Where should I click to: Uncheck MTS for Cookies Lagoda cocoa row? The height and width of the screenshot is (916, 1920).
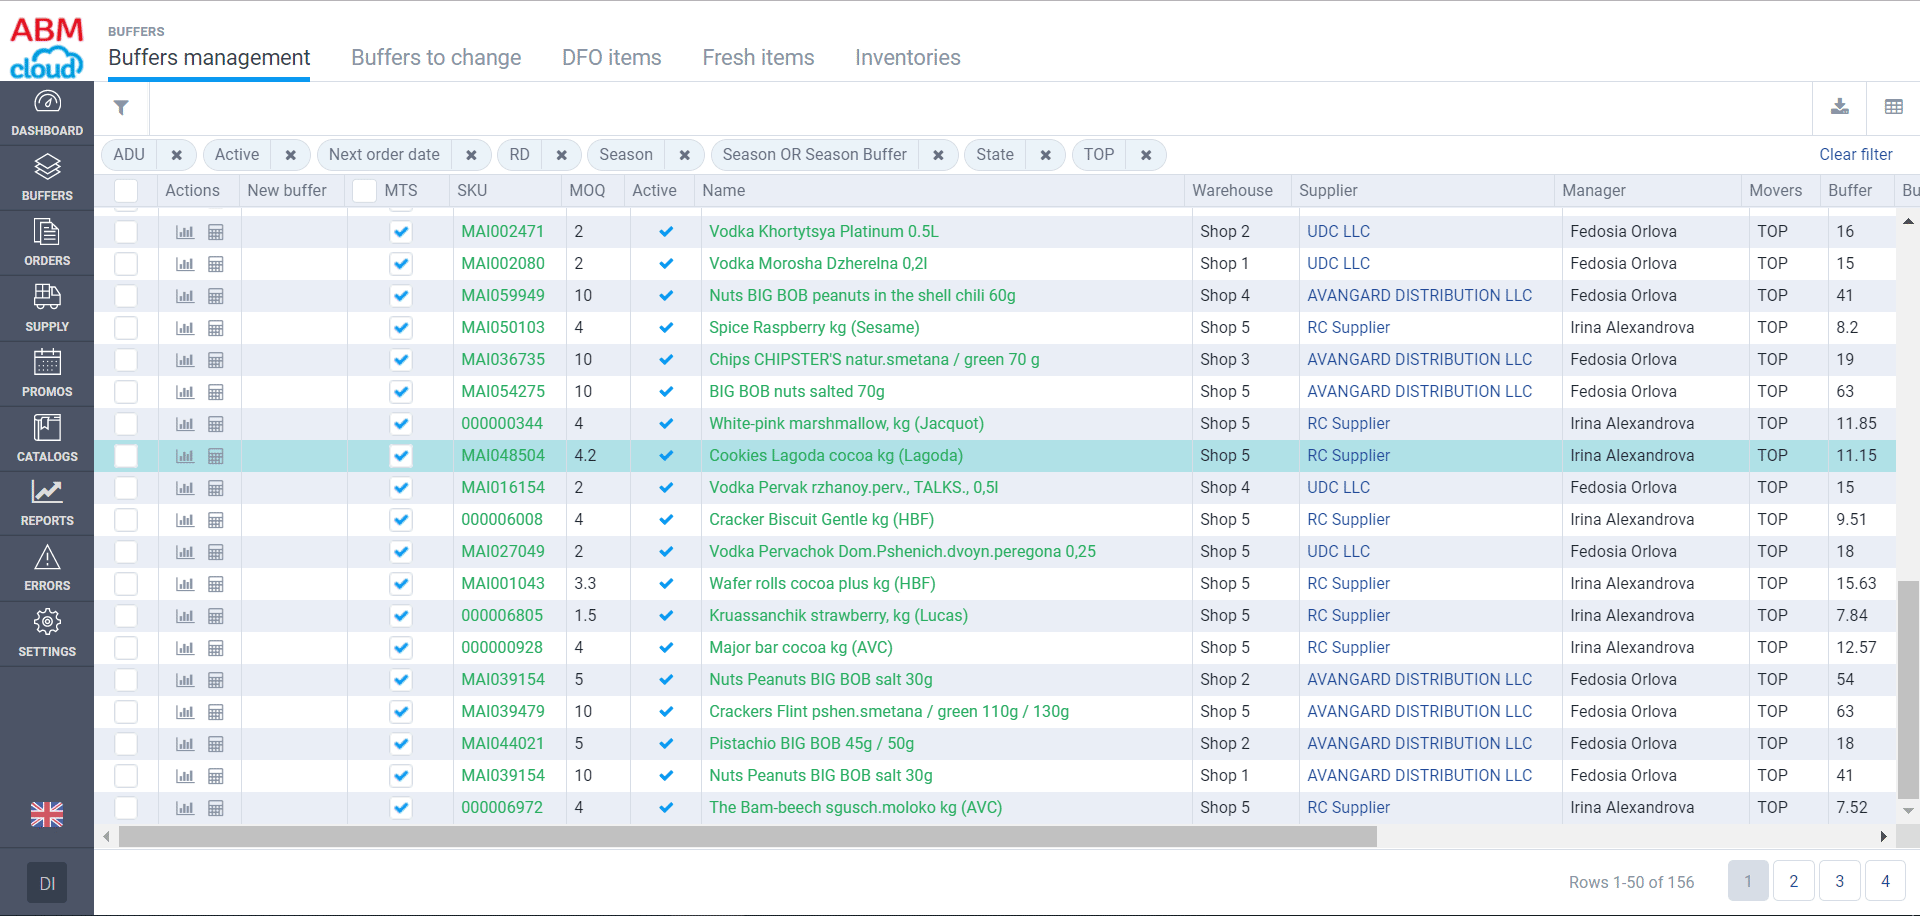click(401, 456)
